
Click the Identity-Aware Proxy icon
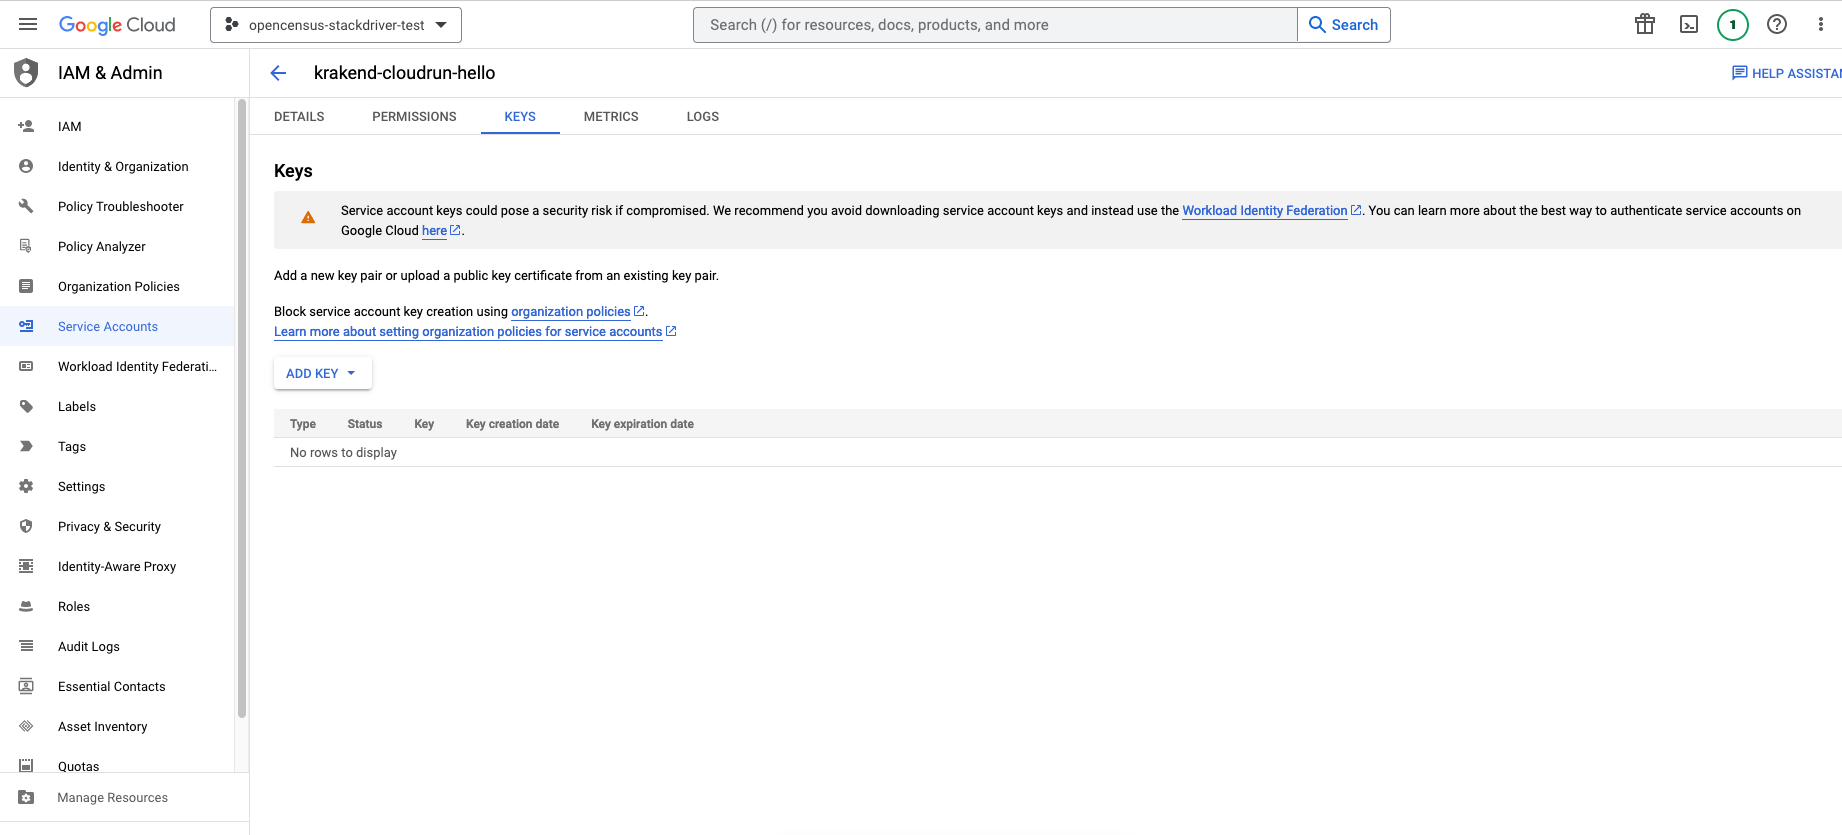[26, 566]
